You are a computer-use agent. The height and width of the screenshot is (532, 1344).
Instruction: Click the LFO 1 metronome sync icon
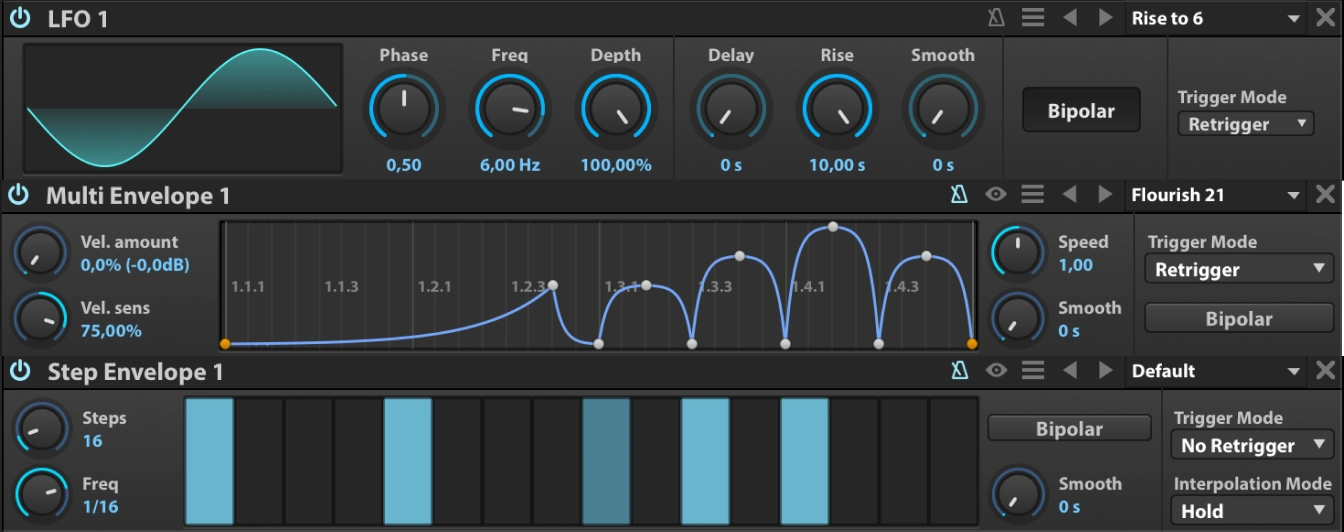(x=996, y=18)
